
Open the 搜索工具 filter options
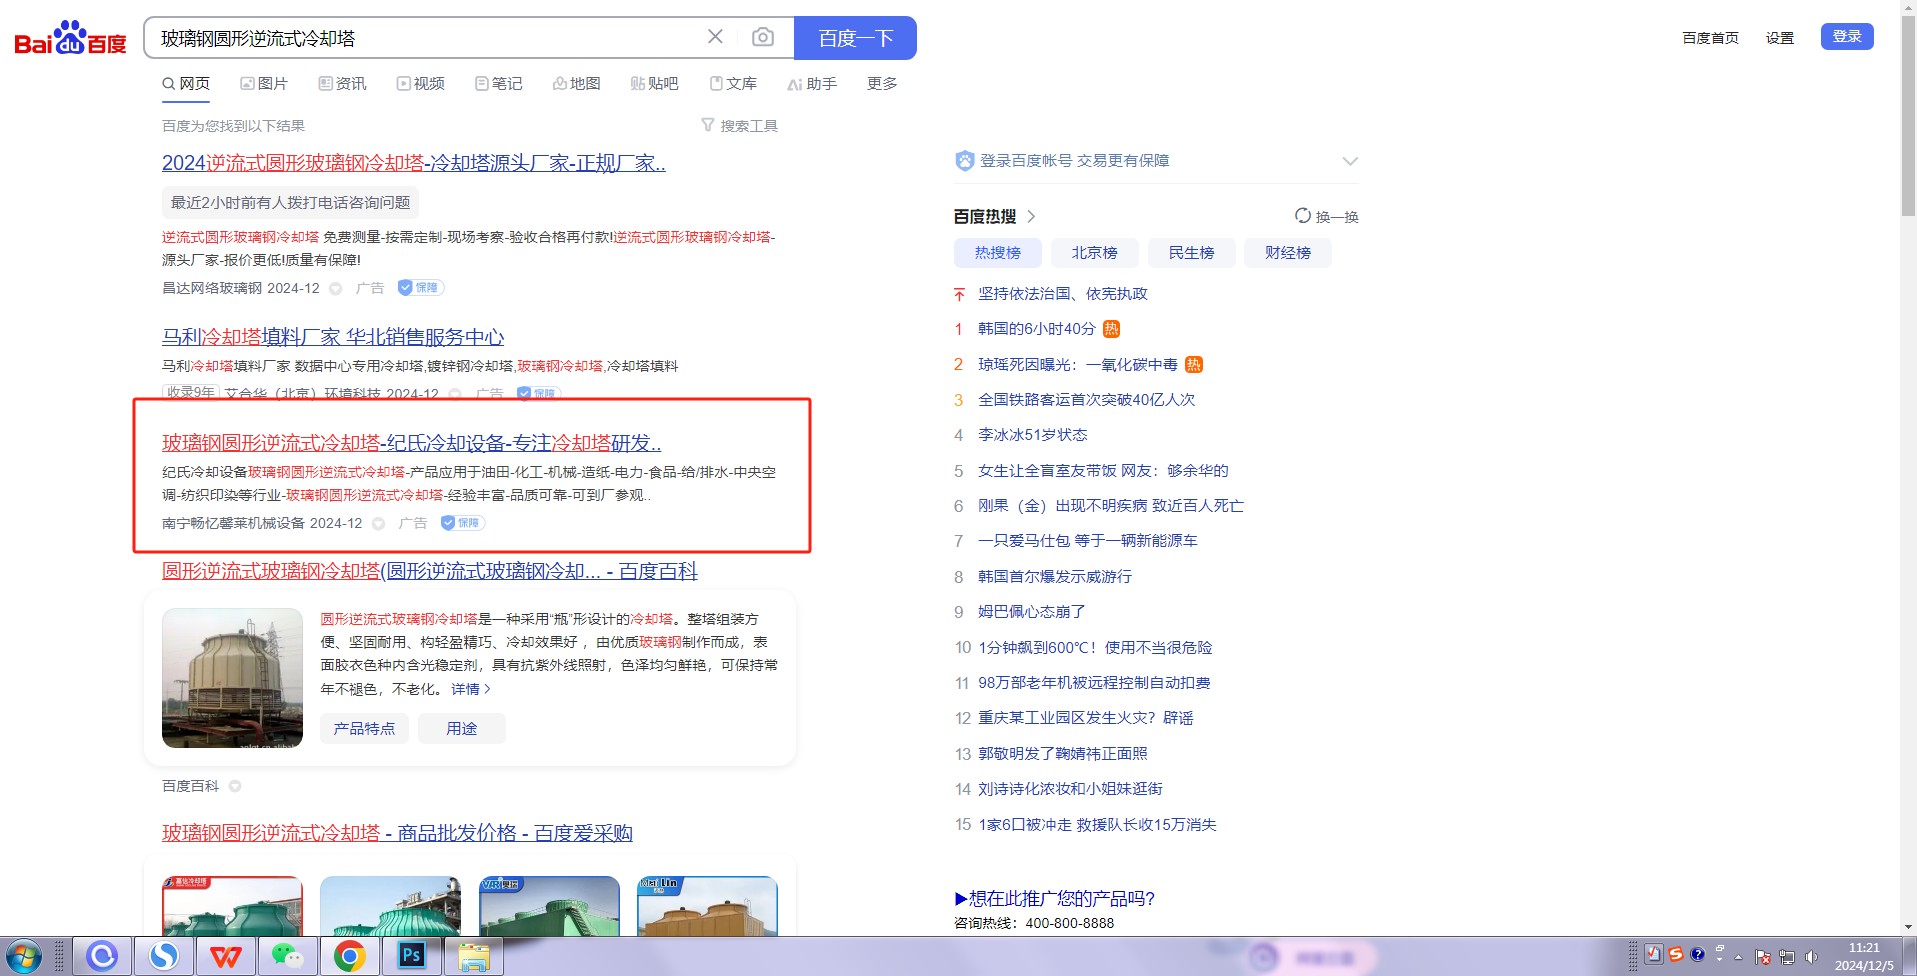pyautogui.click(x=739, y=126)
